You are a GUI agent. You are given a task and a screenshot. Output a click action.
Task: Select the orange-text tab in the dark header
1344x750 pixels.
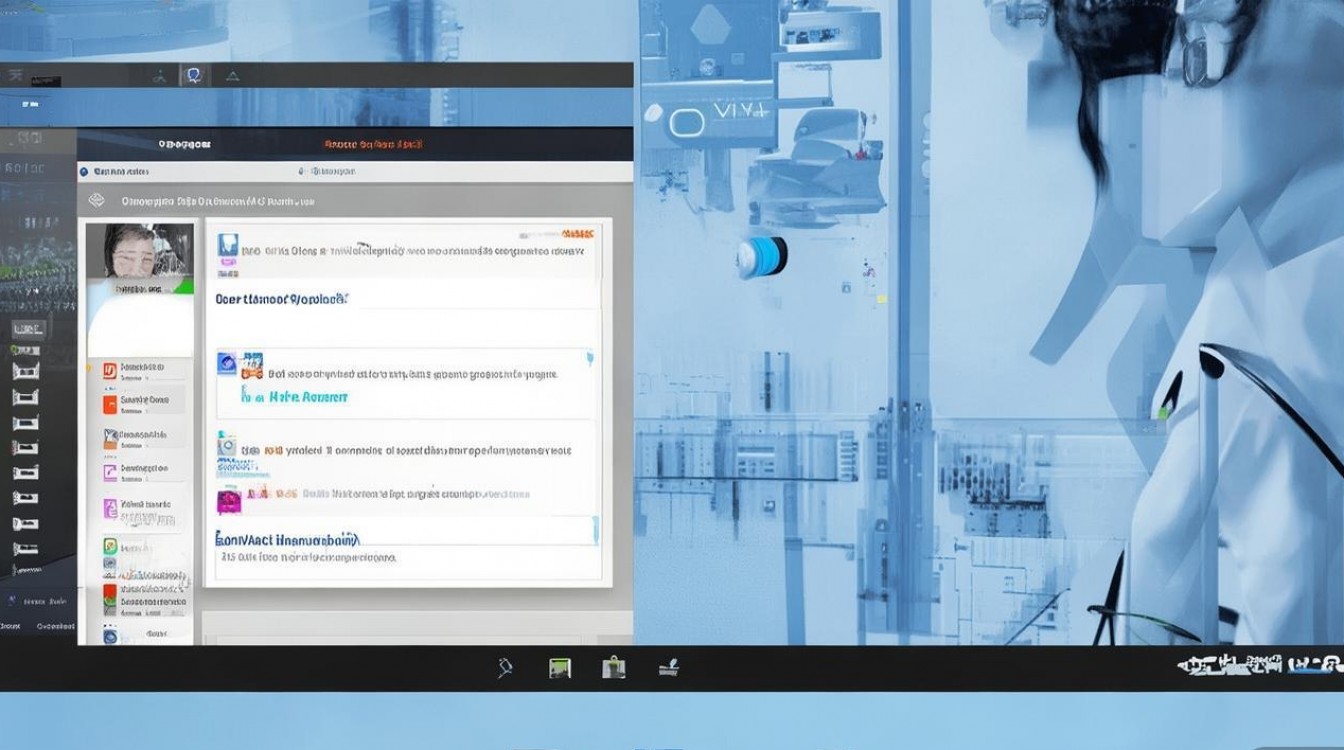click(372, 144)
